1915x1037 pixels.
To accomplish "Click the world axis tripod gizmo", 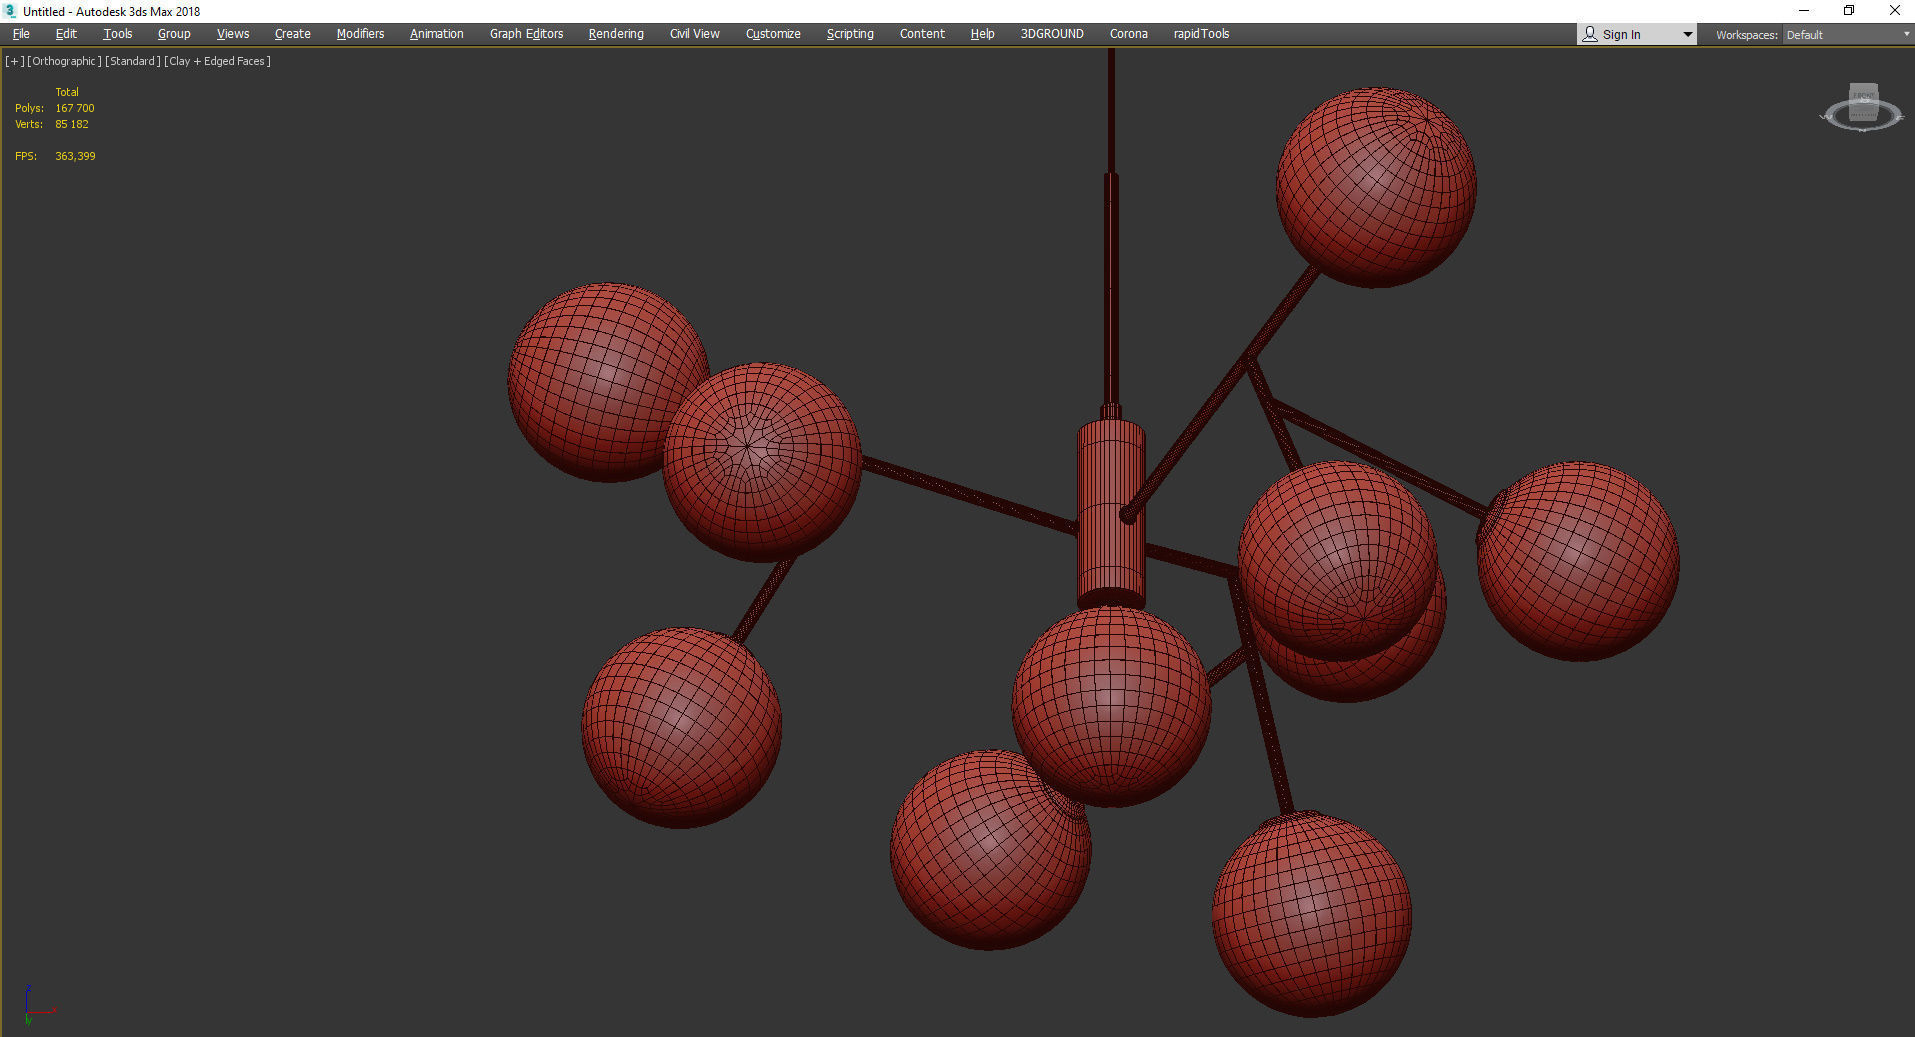I will [38, 1005].
